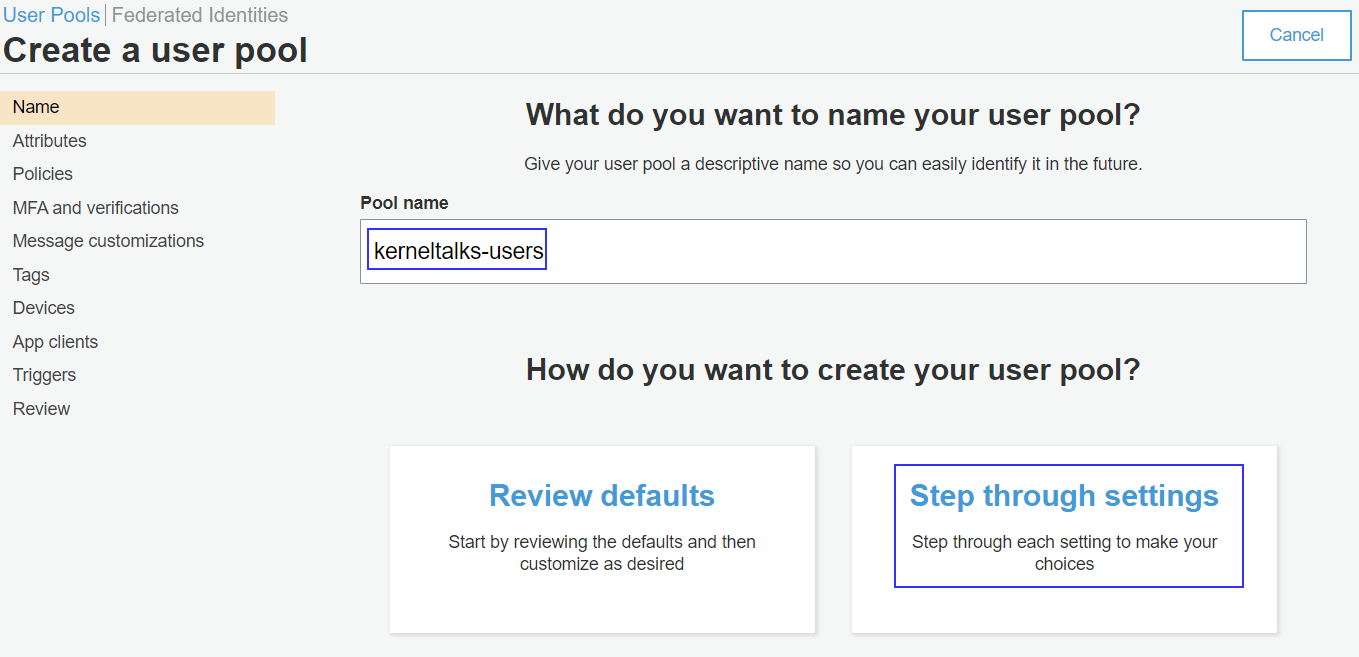The image size is (1359, 657).
Task: Open Message customizations settings
Action: click(107, 240)
